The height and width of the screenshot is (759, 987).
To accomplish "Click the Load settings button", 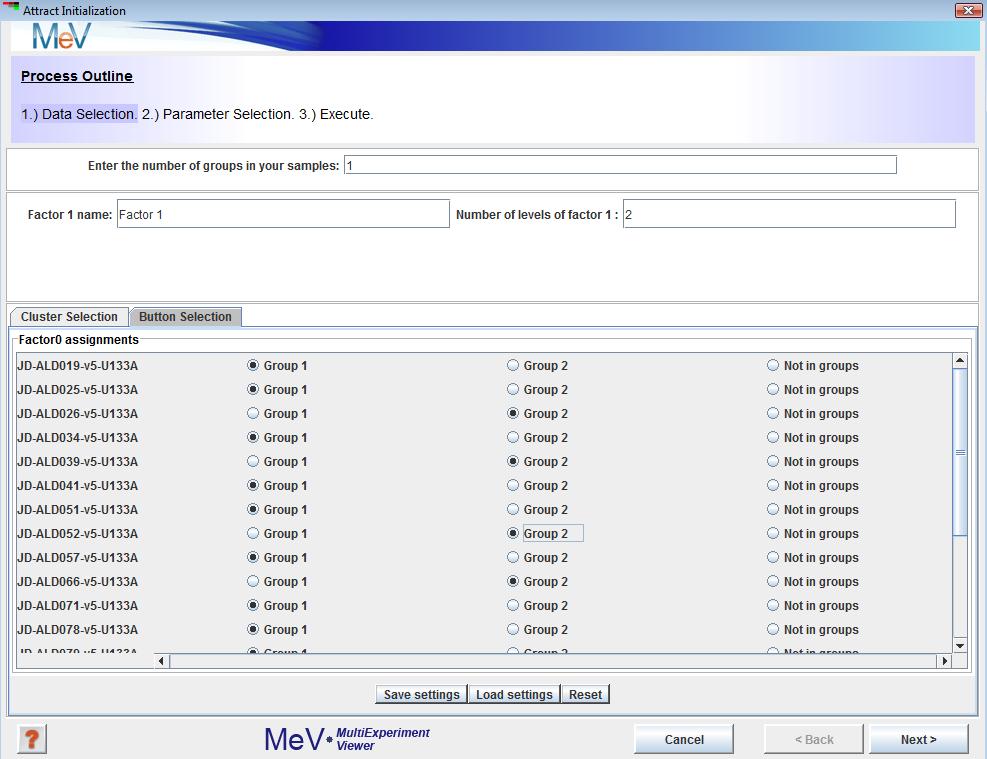I will pos(514,695).
